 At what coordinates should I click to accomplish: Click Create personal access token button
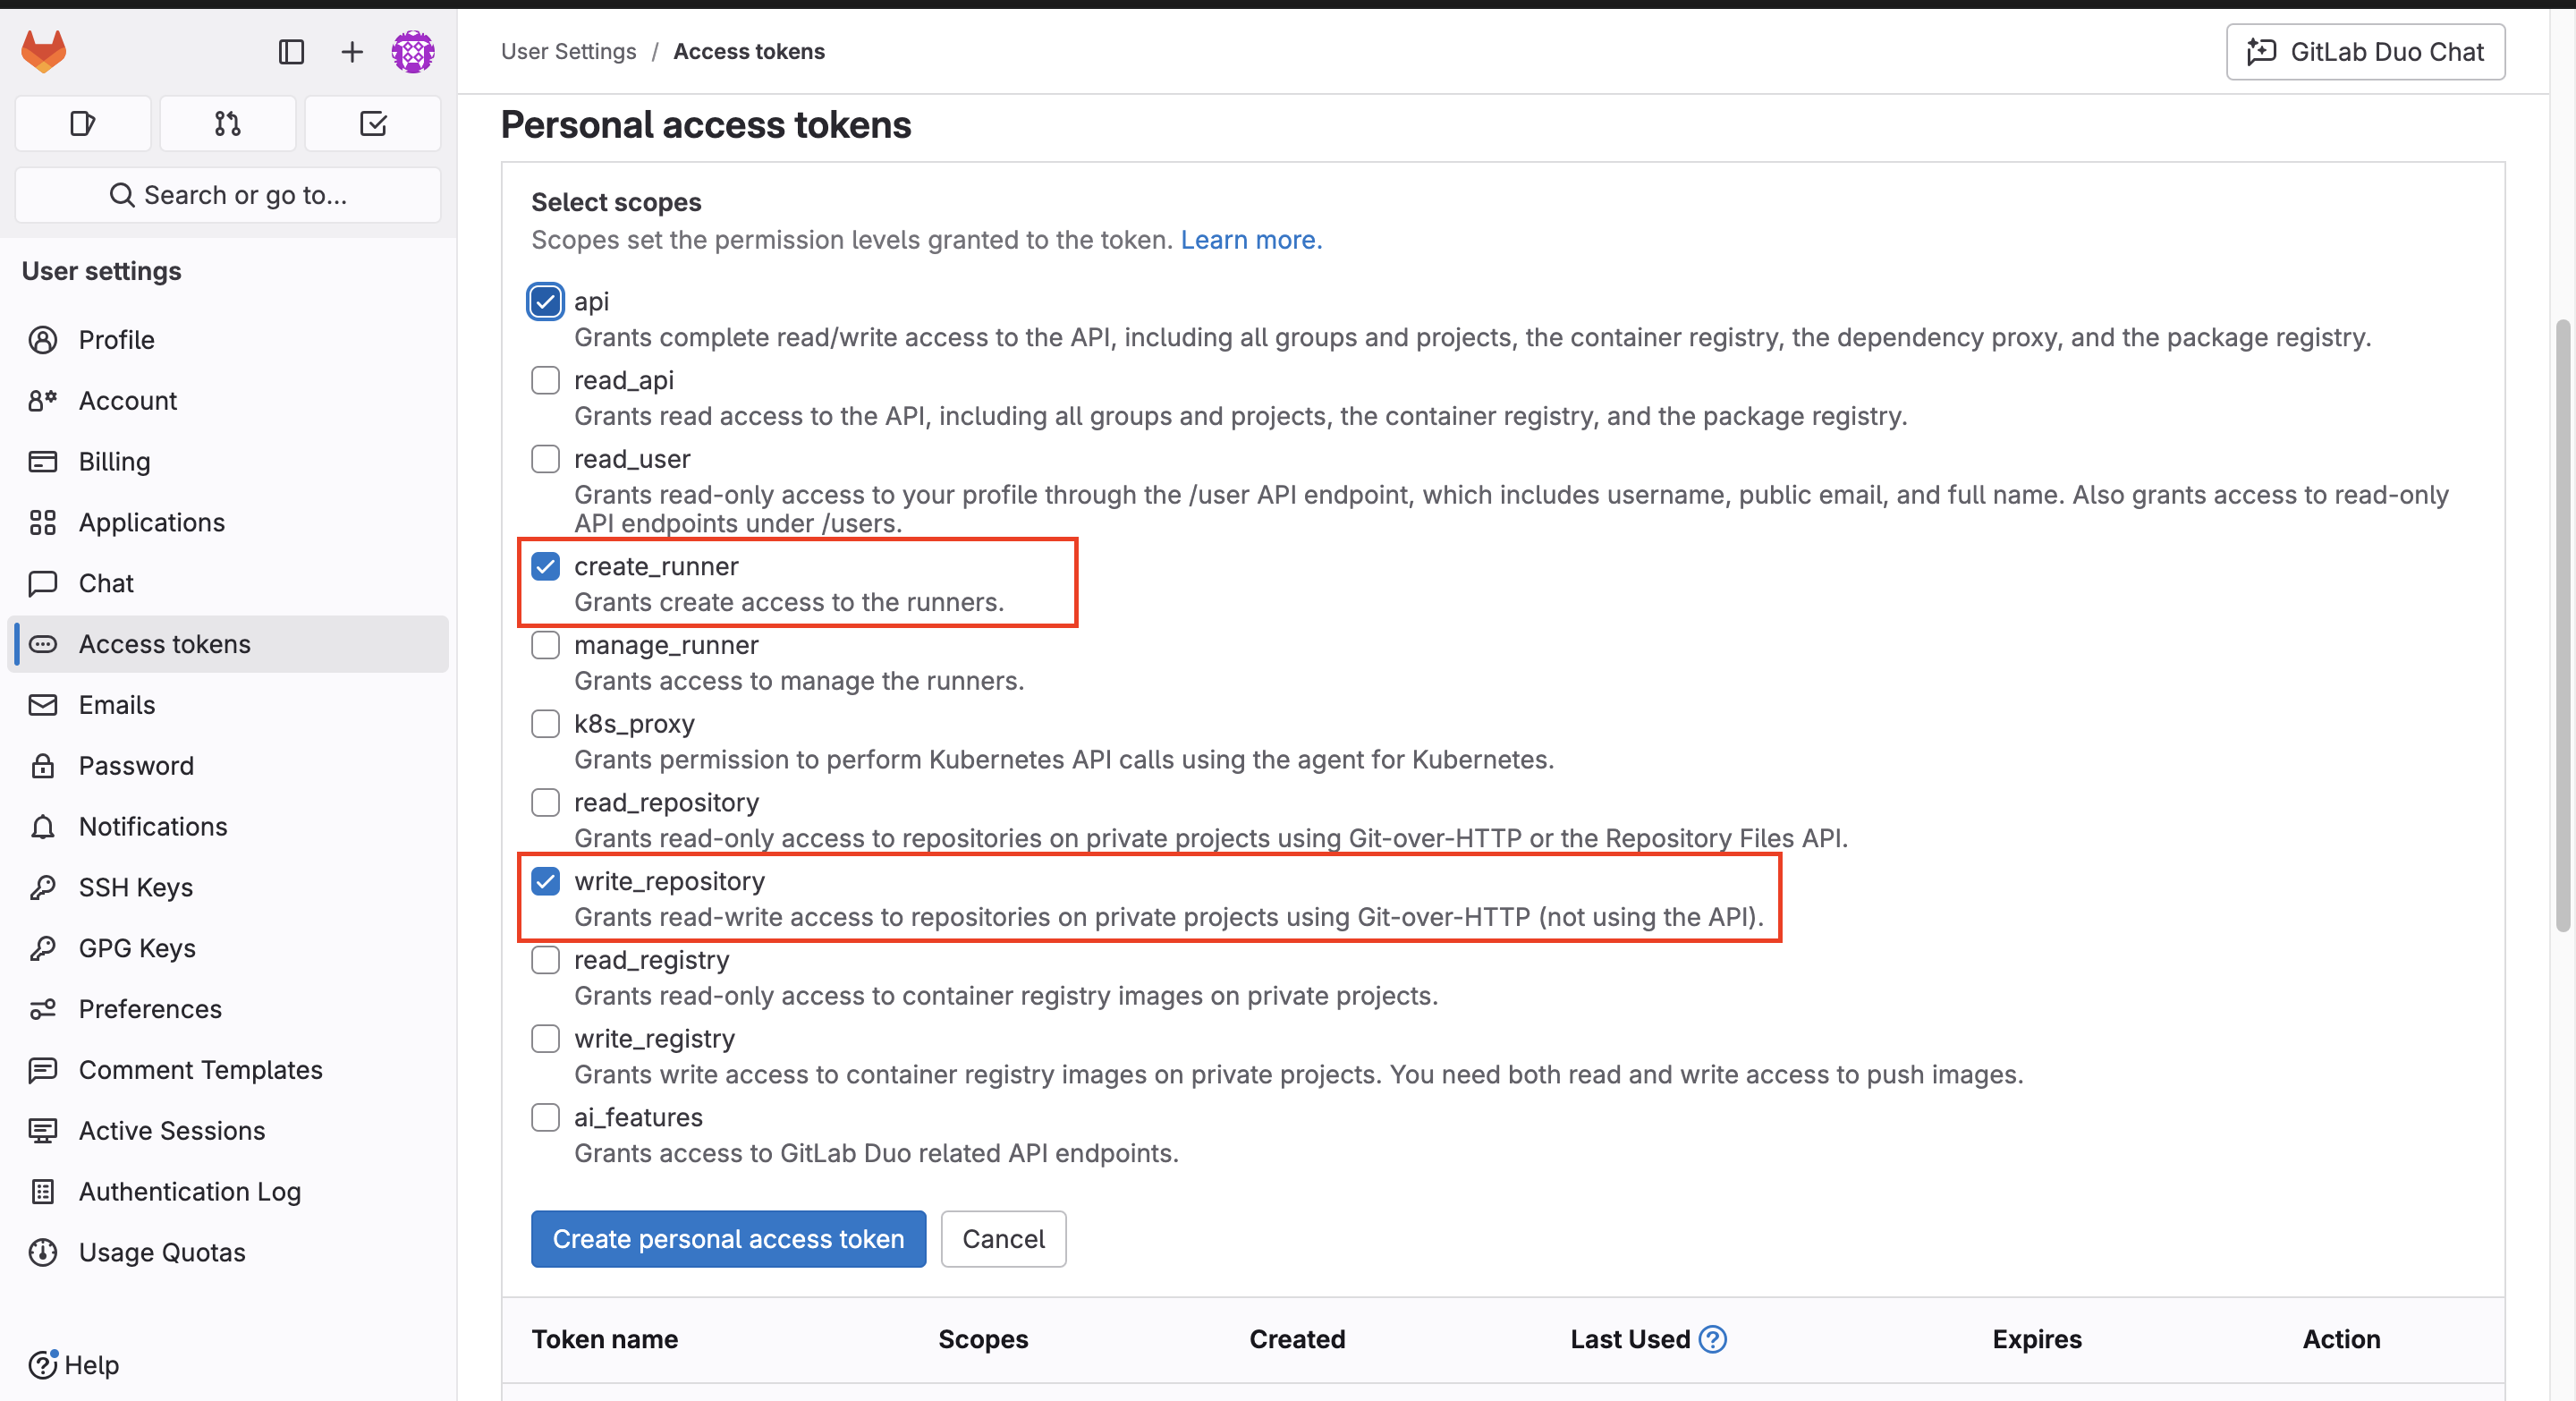point(728,1239)
